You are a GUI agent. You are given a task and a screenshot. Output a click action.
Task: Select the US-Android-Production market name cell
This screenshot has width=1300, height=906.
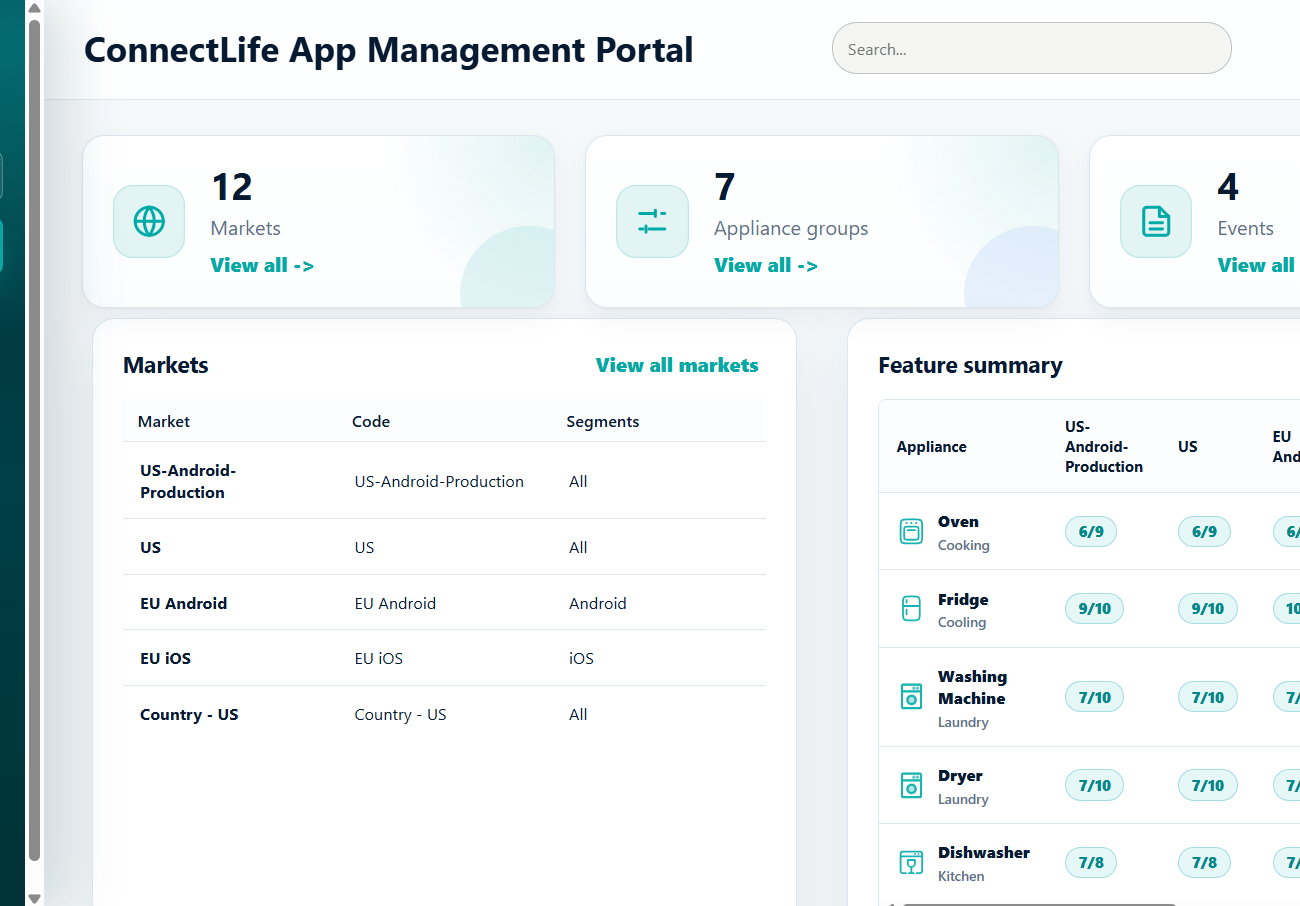[188, 481]
